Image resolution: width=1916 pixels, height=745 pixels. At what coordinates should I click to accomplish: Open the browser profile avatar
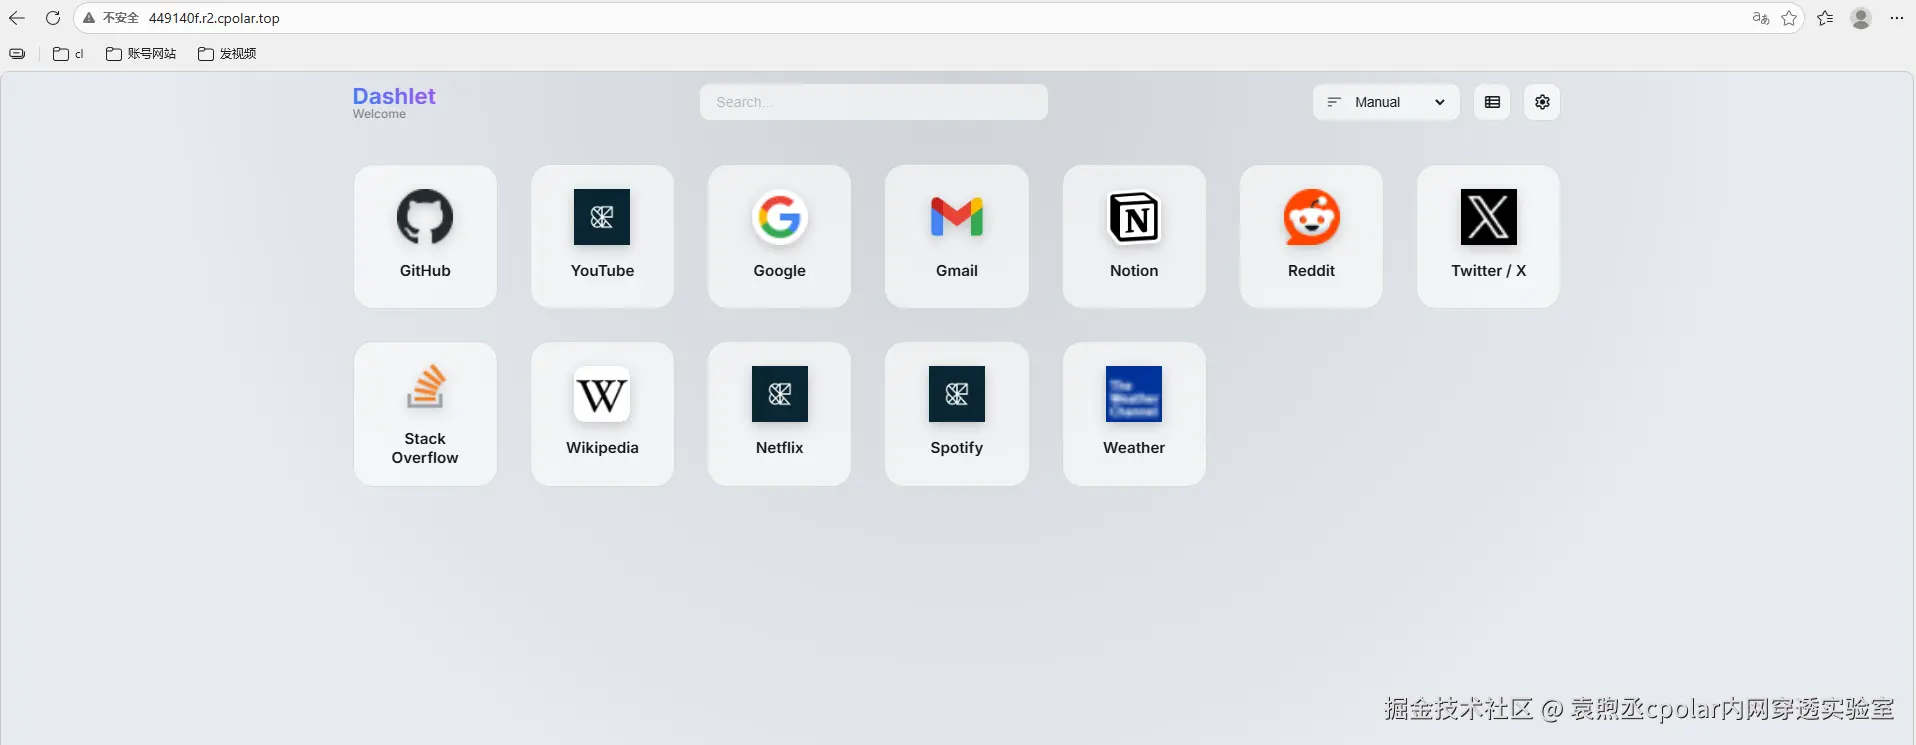pos(1861,18)
